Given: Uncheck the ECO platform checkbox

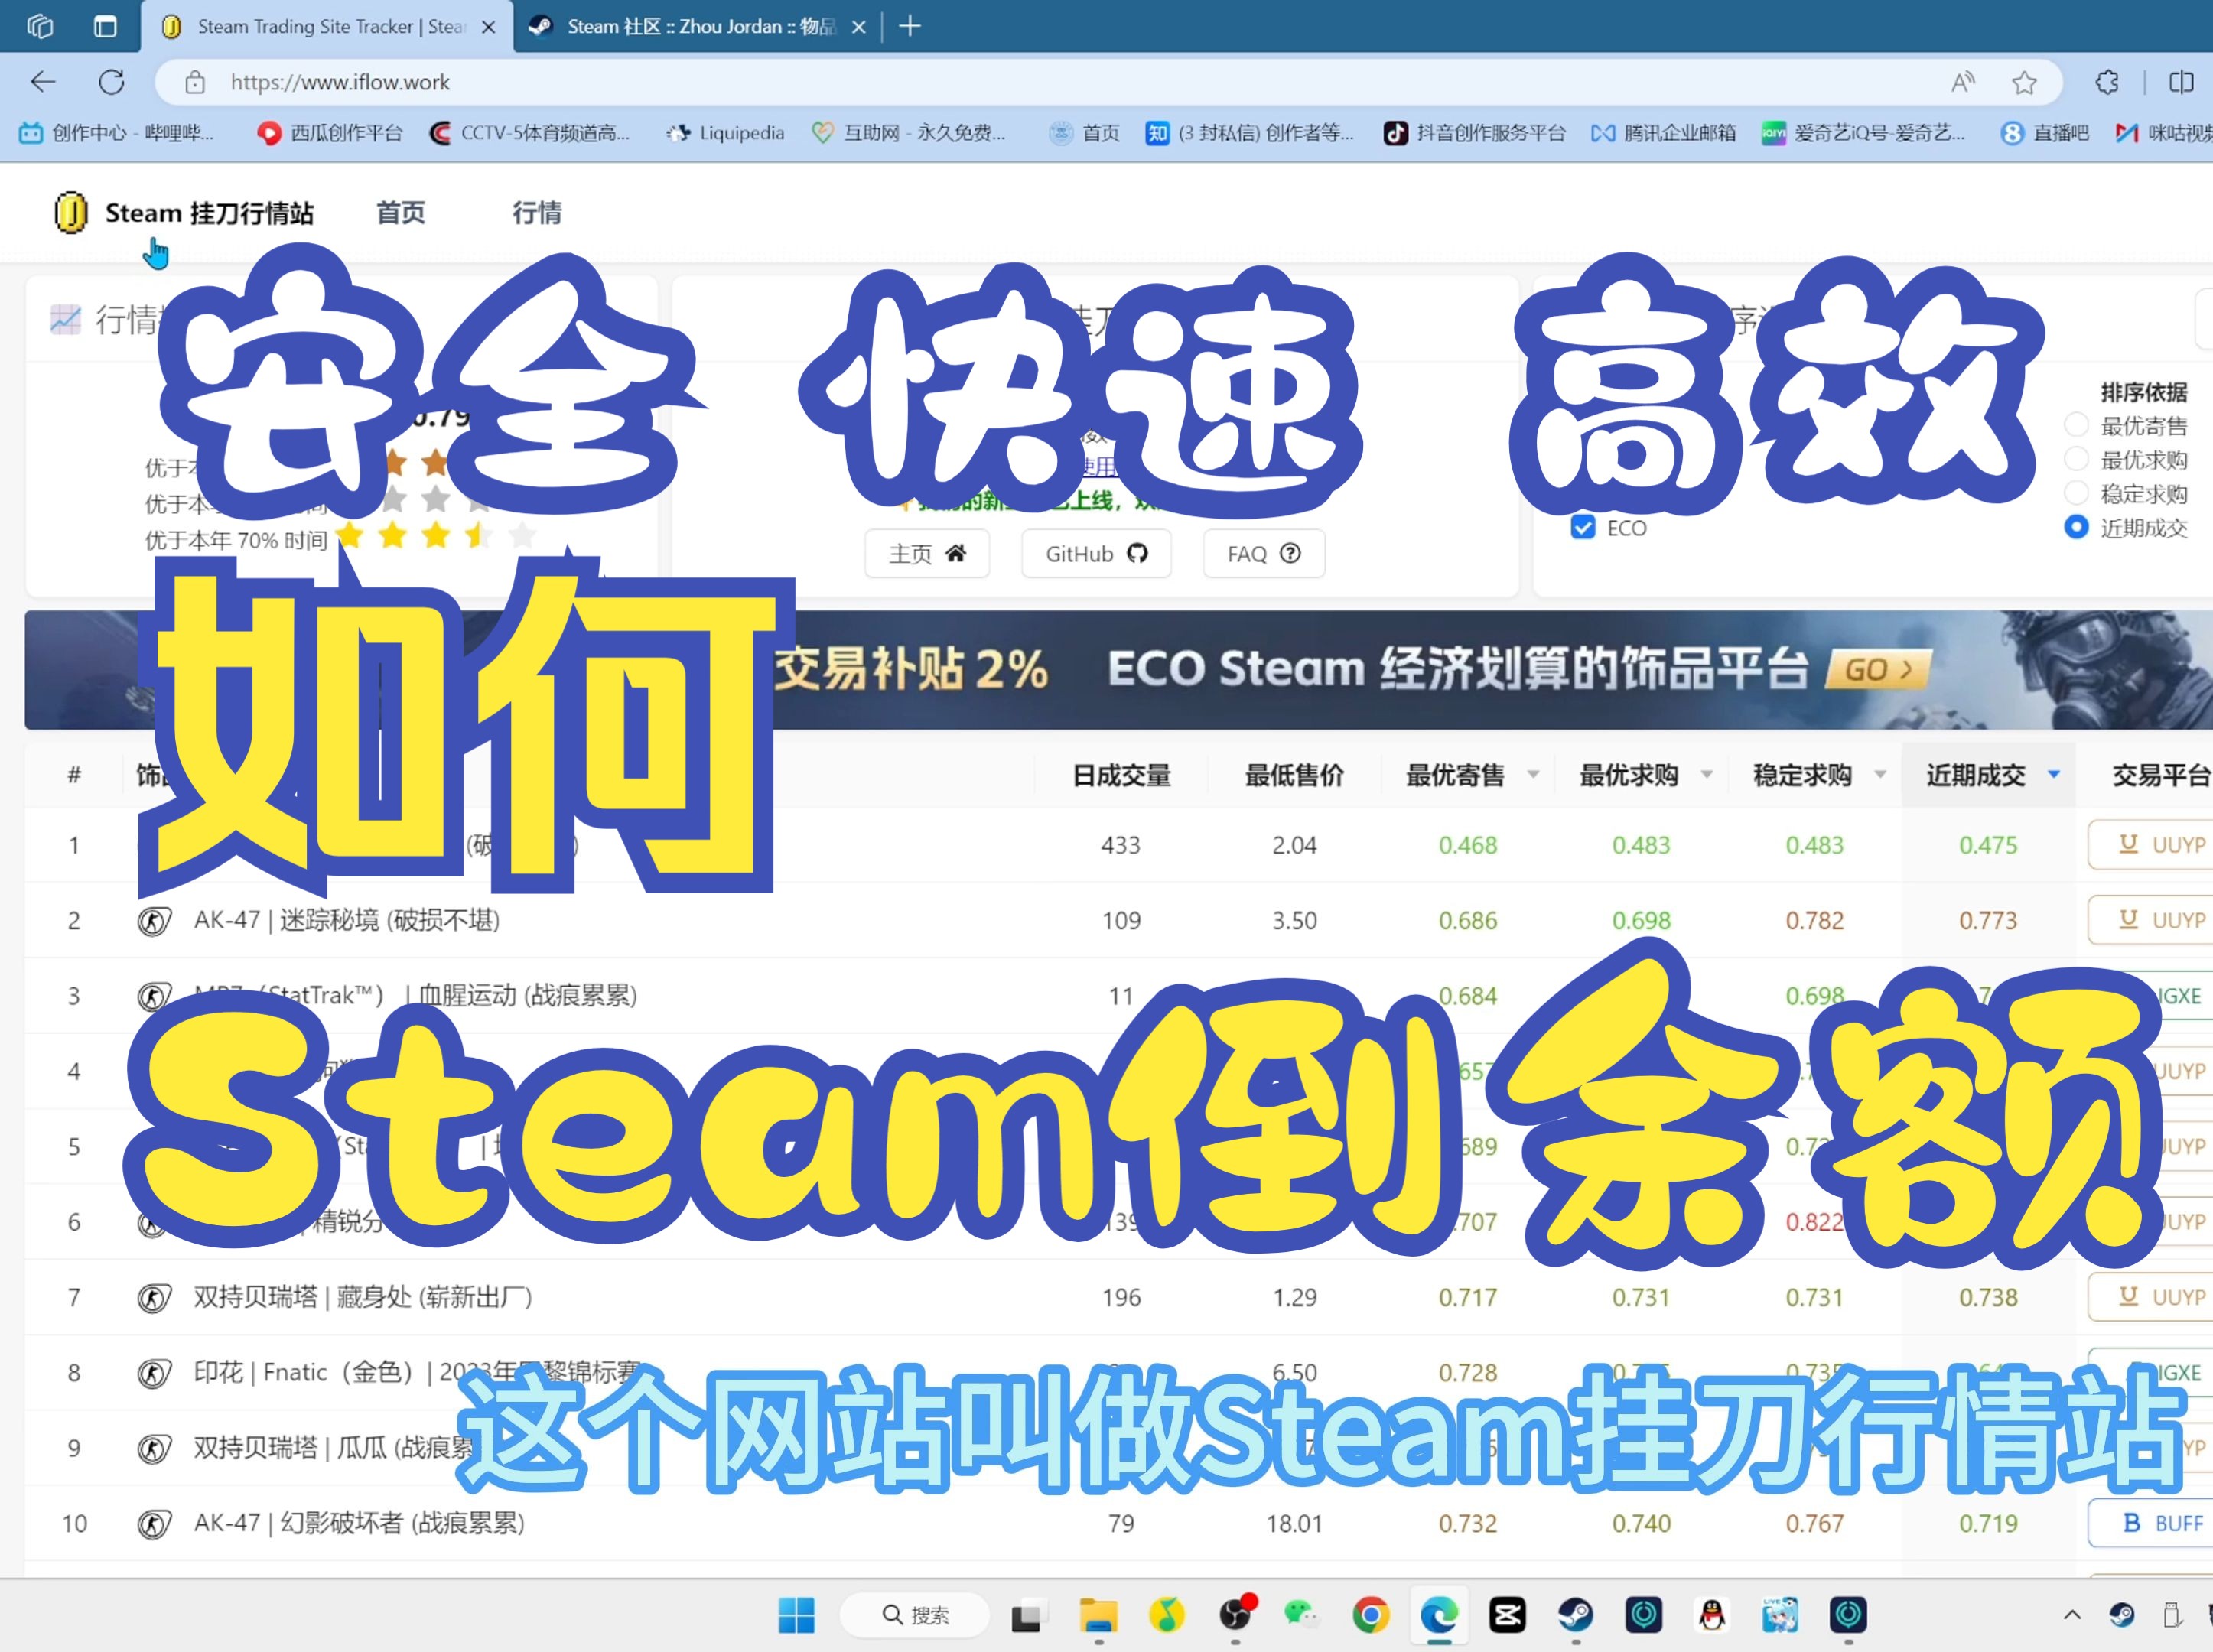Looking at the screenshot, I should tap(1583, 527).
